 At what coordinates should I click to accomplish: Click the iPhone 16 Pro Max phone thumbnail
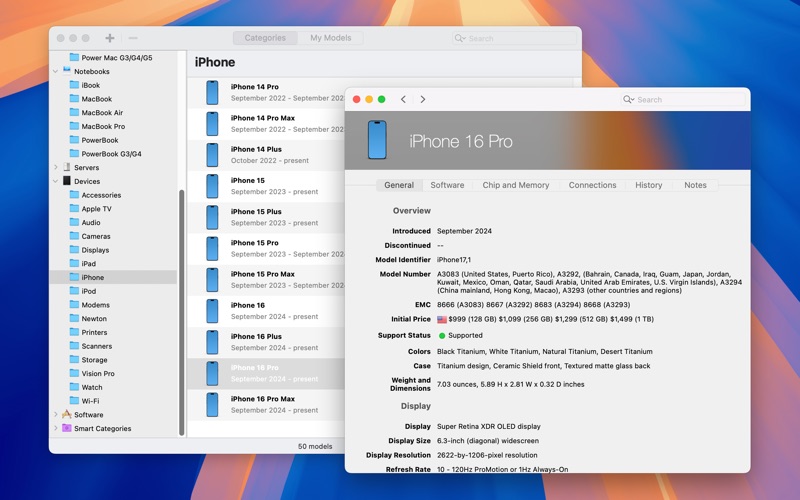212,405
